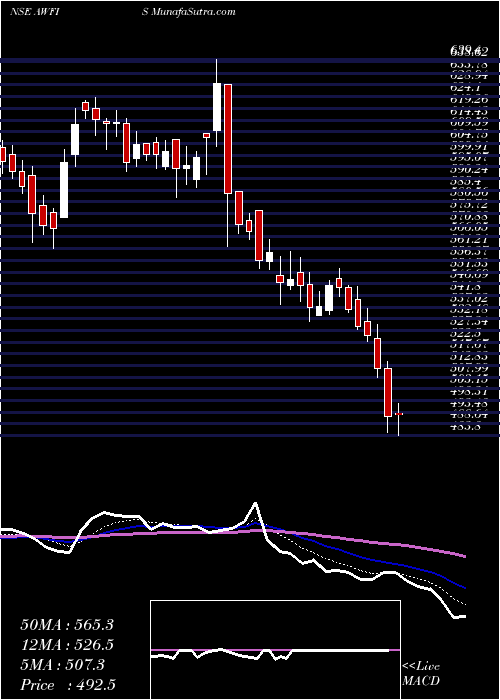Open the MACD inset chart panel
This screenshot has width=500, height=700.
pyautogui.click(x=275, y=650)
